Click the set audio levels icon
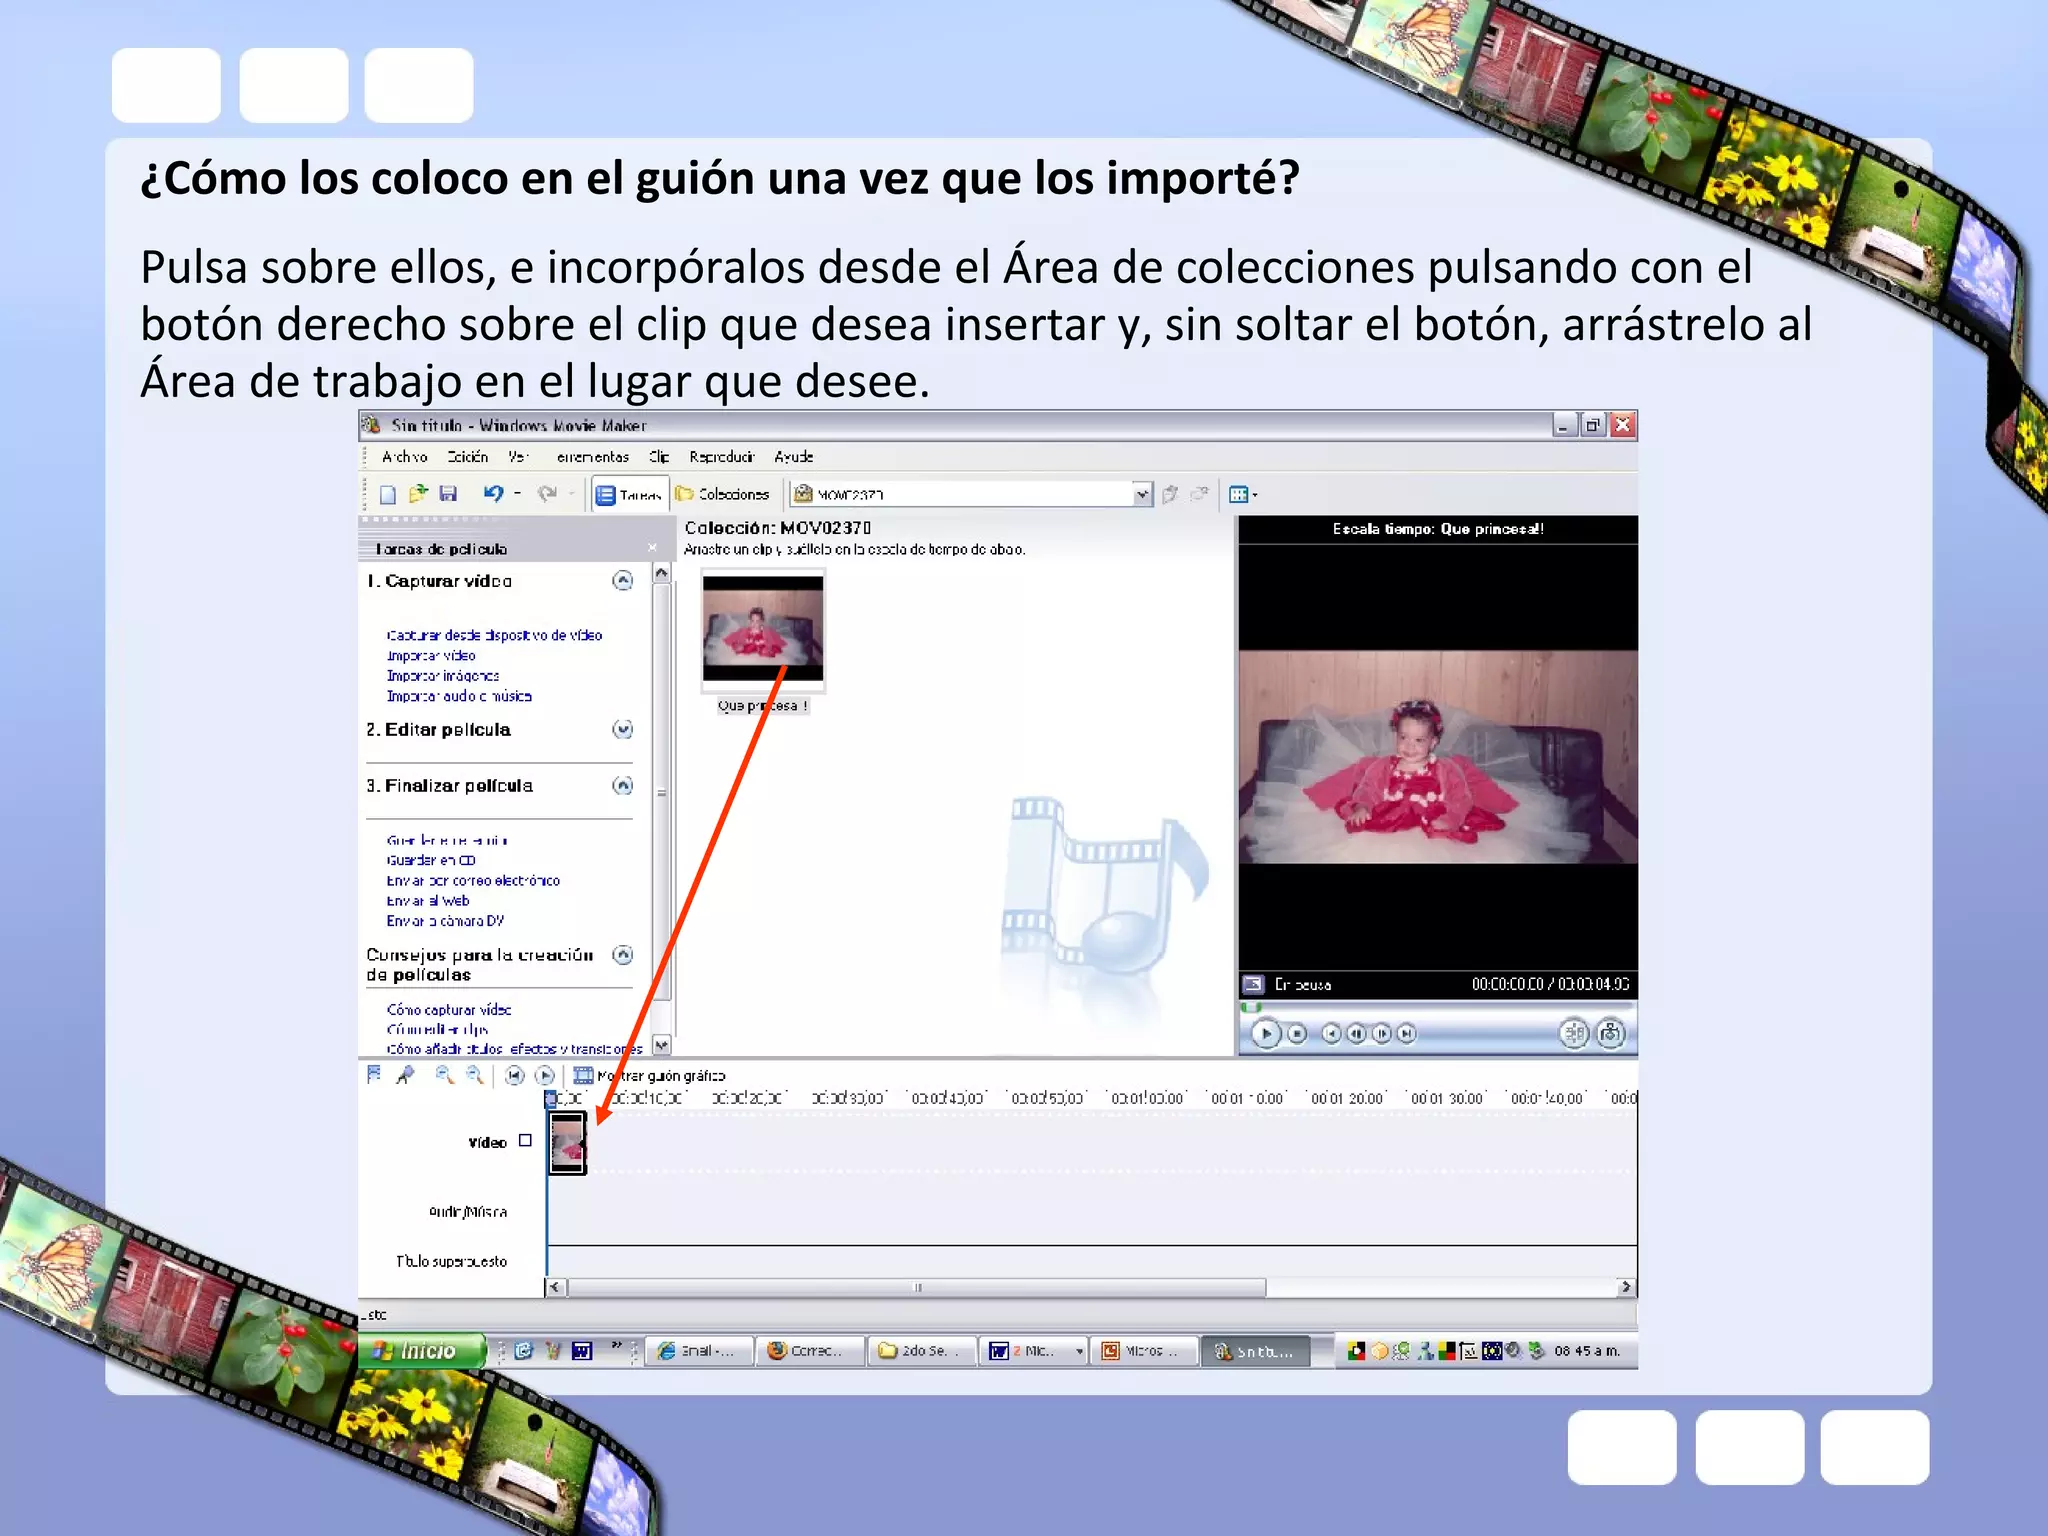The height and width of the screenshot is (1536, 2048). point(374,1075)
